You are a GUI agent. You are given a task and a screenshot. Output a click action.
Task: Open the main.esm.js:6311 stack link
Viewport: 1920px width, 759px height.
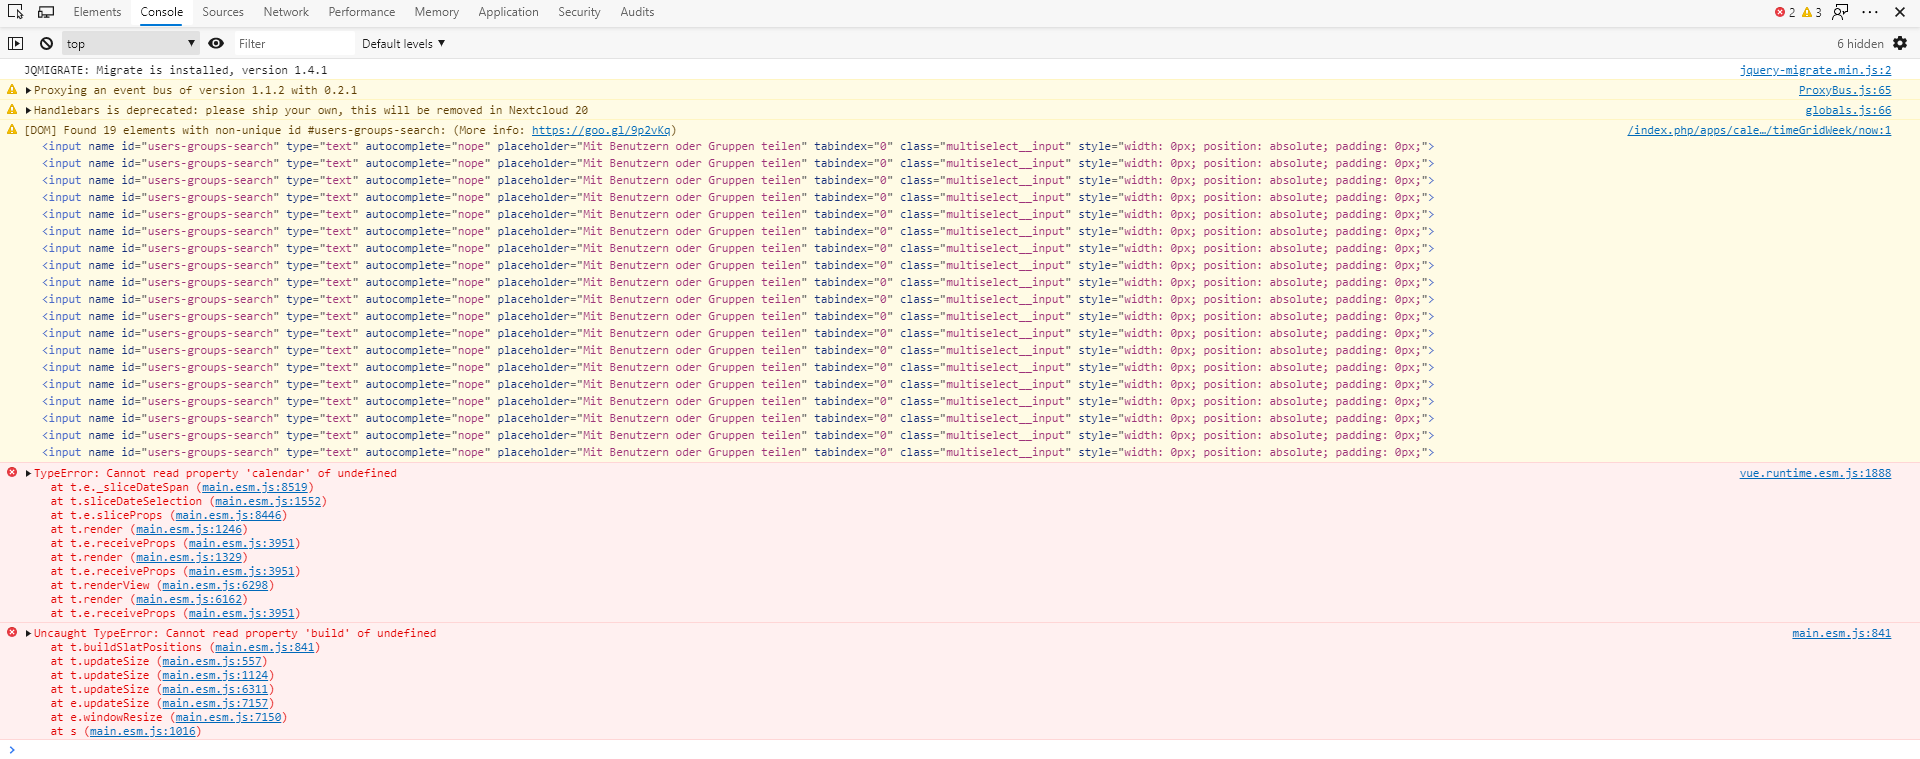click(215, 689)
